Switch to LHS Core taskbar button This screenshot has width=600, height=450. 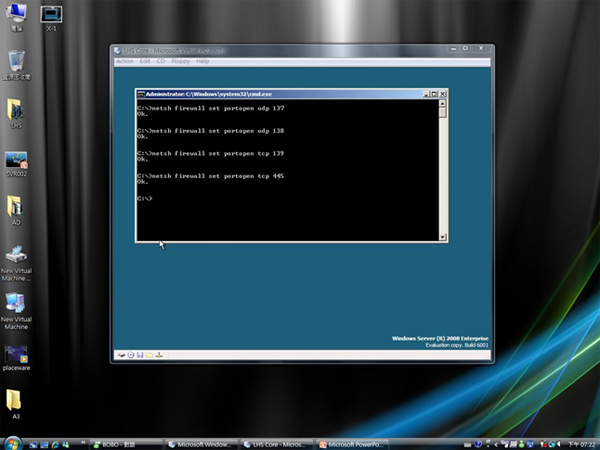click(x=278, y=442)
